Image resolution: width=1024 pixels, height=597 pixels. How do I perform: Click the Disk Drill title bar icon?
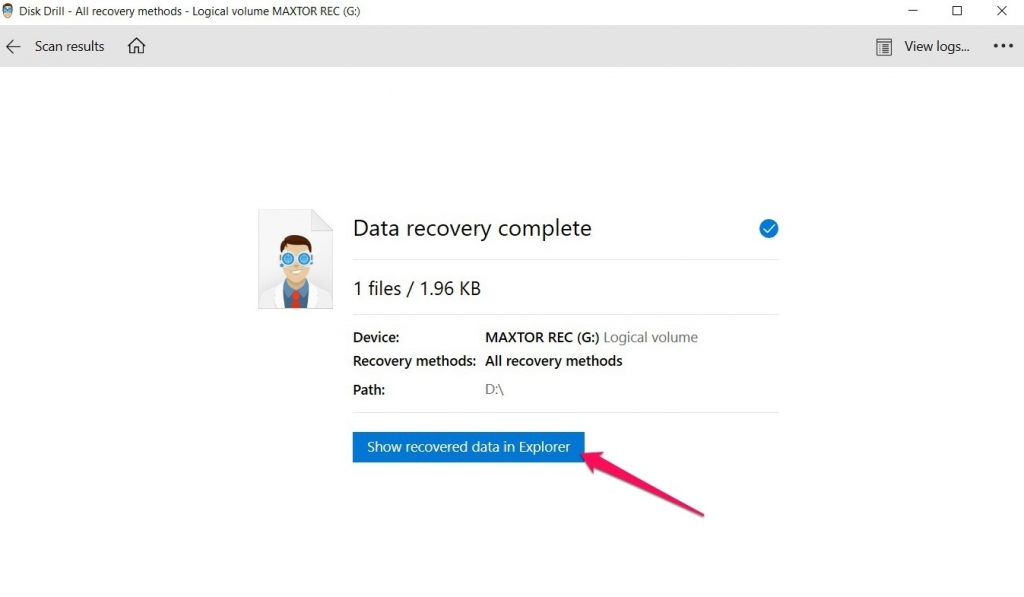(x=8, y=10)
